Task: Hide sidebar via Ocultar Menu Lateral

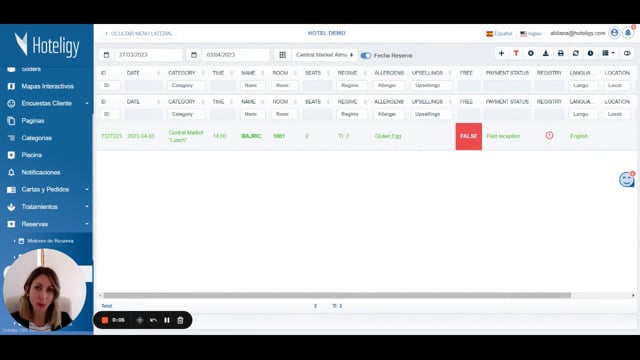Action: pyautogui.click(x=139, y=33)
